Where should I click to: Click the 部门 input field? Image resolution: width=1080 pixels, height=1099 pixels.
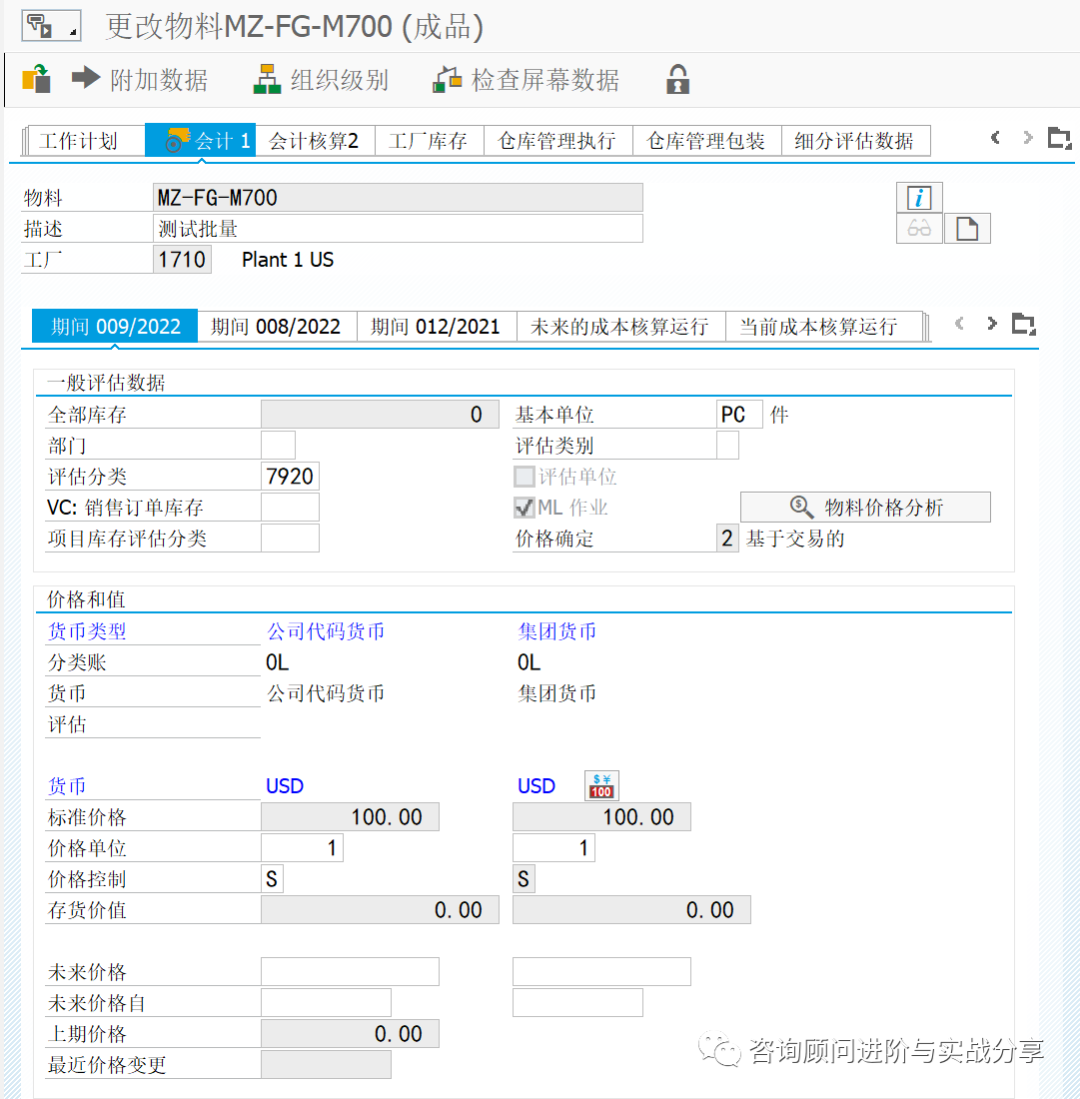[278, 445]
